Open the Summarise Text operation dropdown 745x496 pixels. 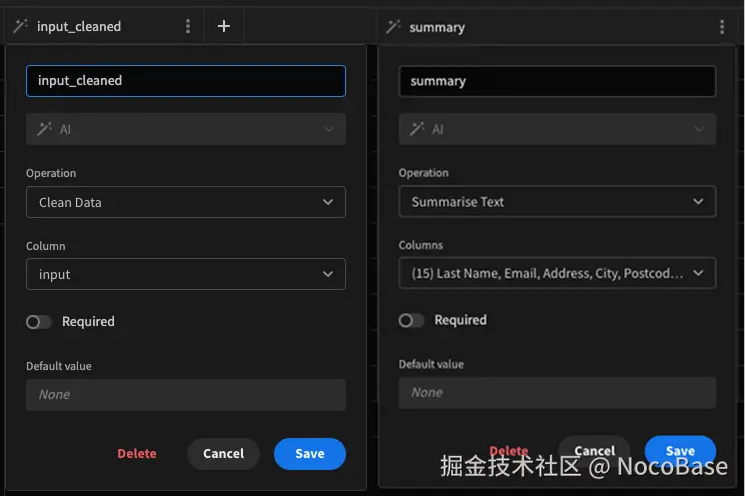(x=557, y=201)
